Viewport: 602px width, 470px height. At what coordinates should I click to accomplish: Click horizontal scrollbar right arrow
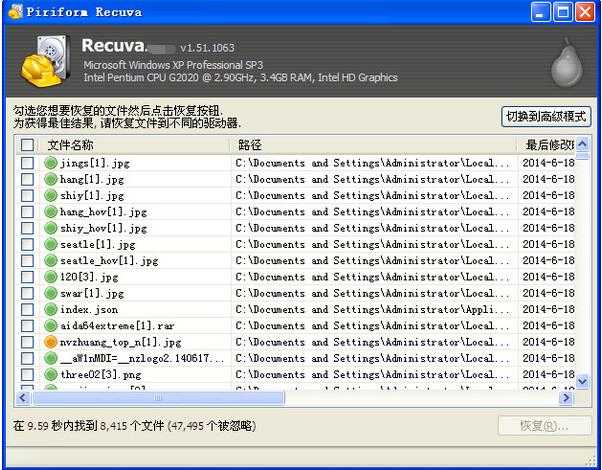(x=566, y=397)
